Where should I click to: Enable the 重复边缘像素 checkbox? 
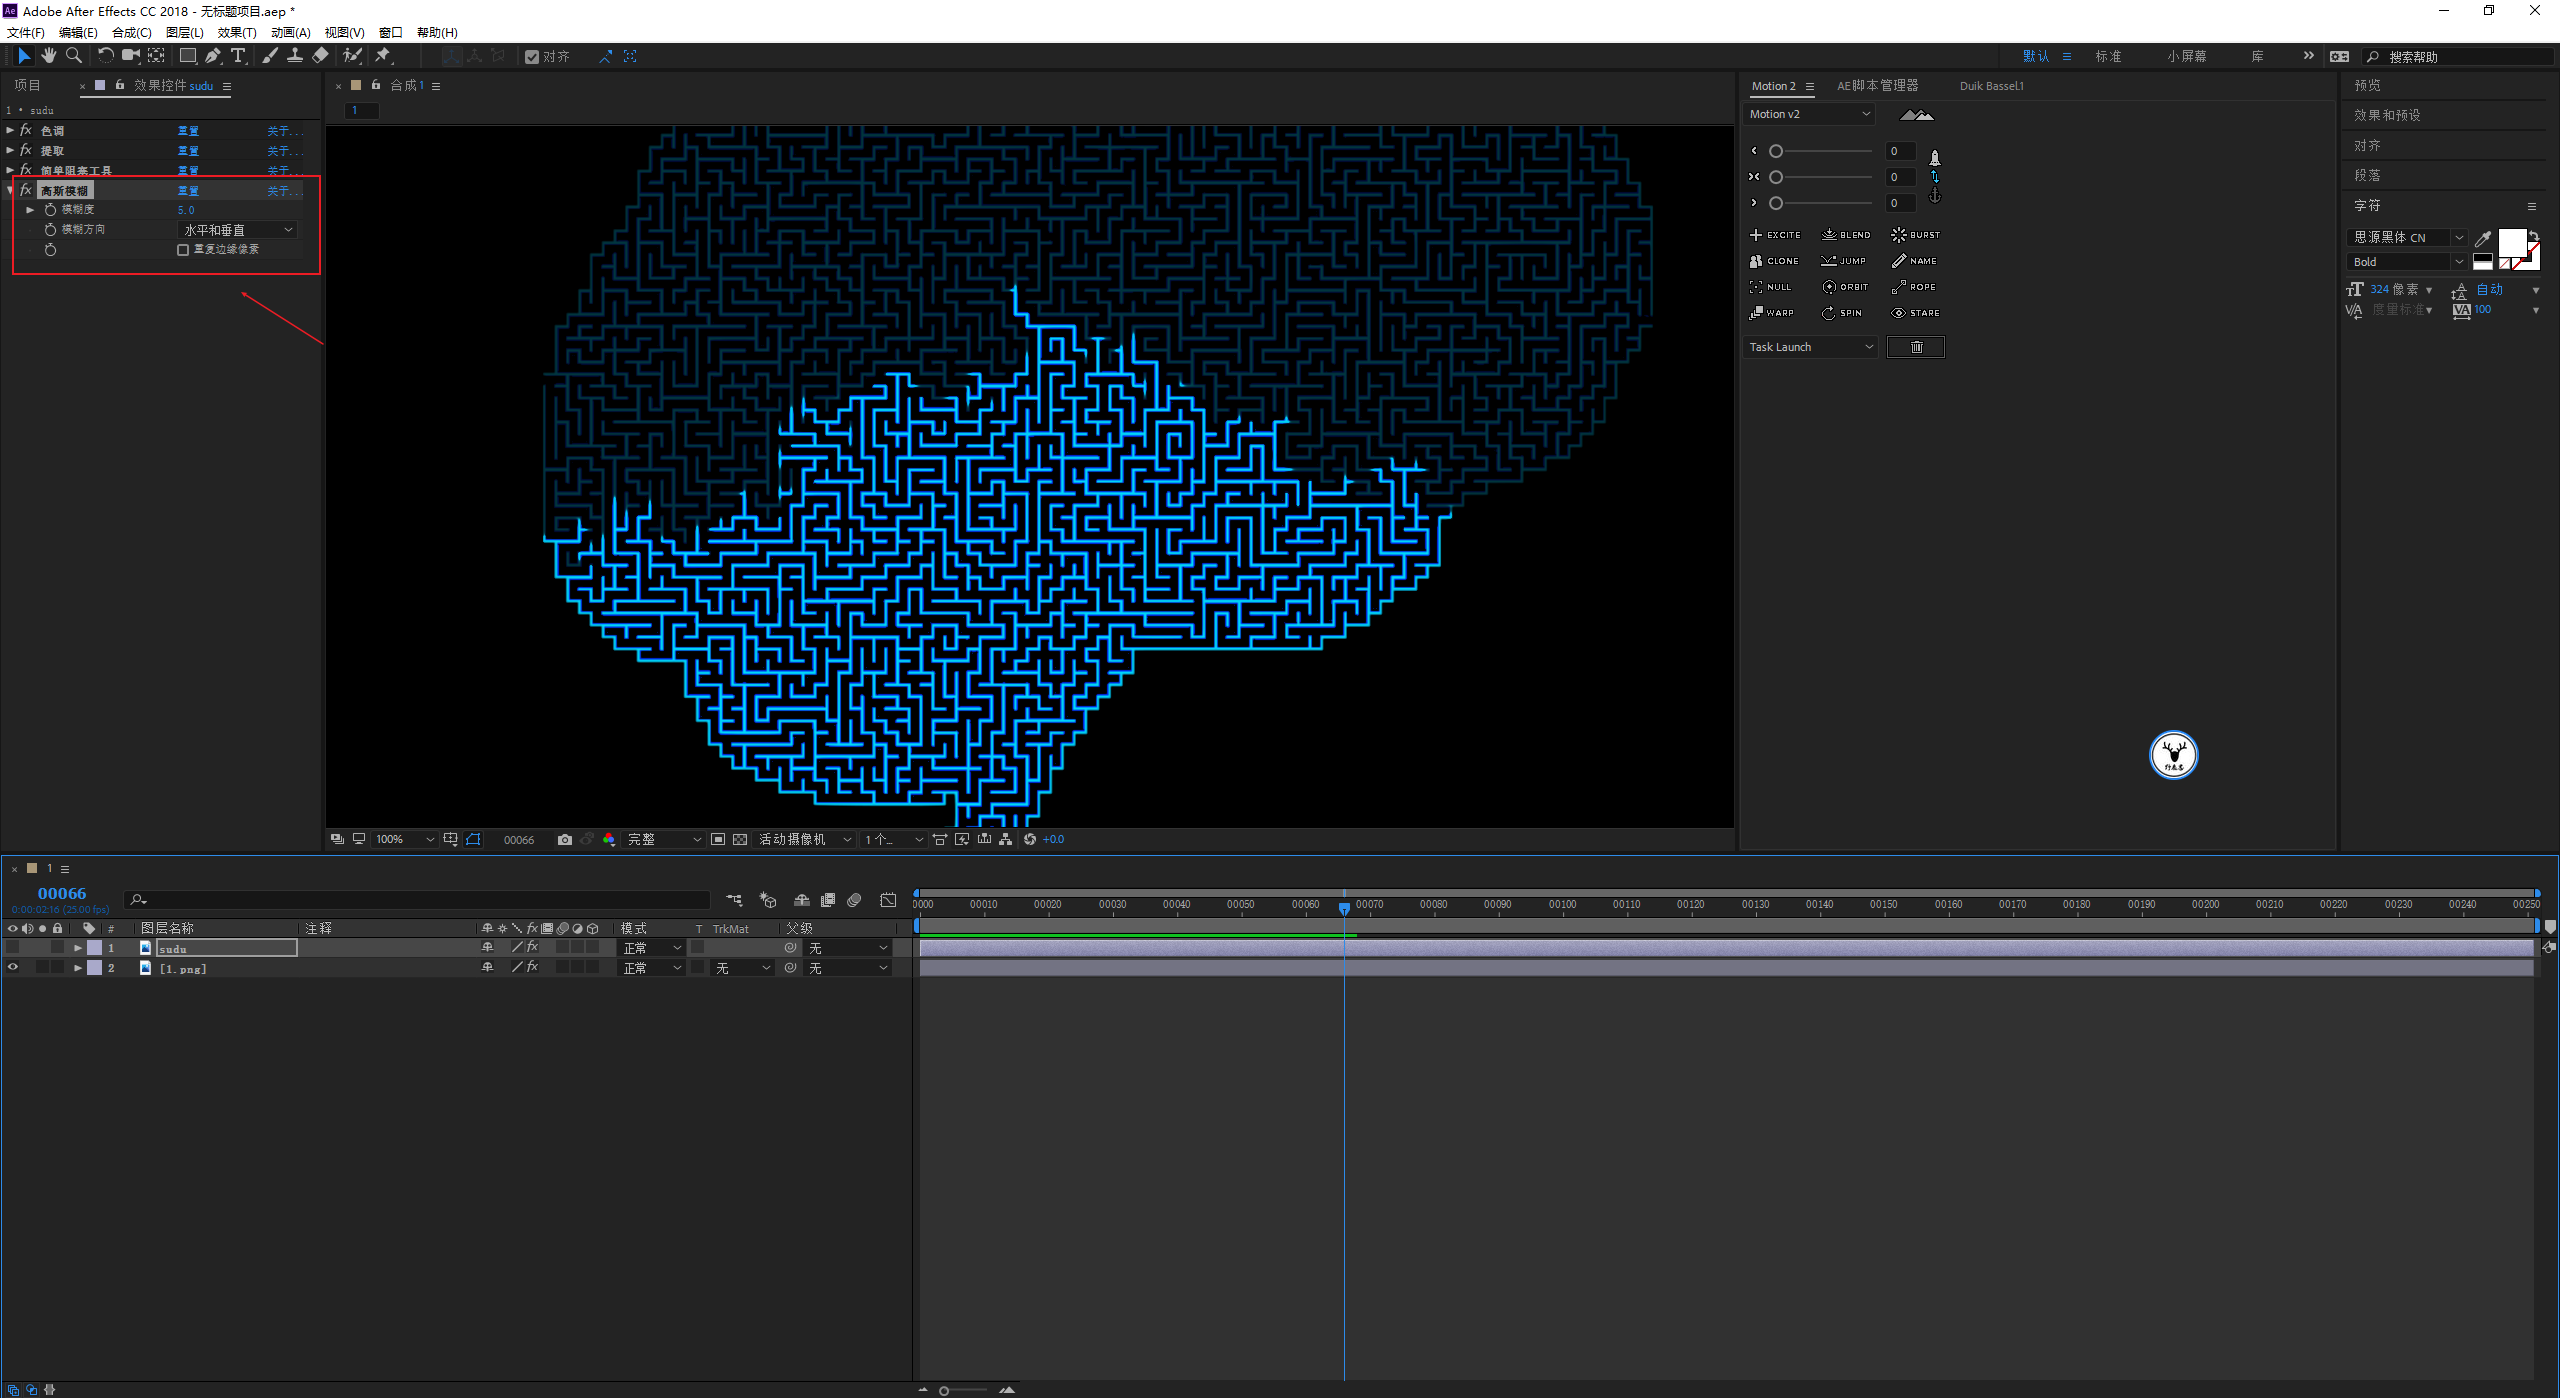(183, 250)
